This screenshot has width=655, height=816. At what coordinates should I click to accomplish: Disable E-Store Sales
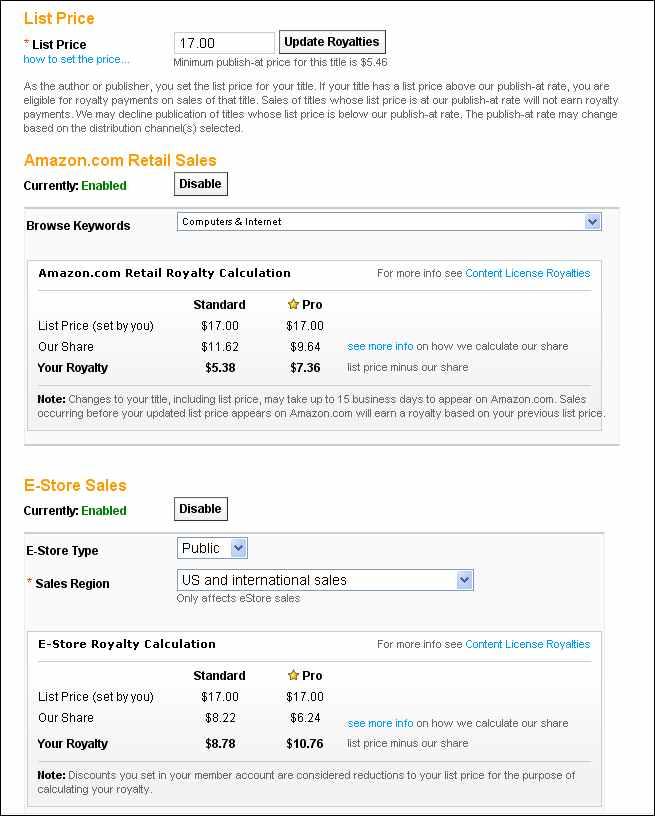[x=200, y=509]
